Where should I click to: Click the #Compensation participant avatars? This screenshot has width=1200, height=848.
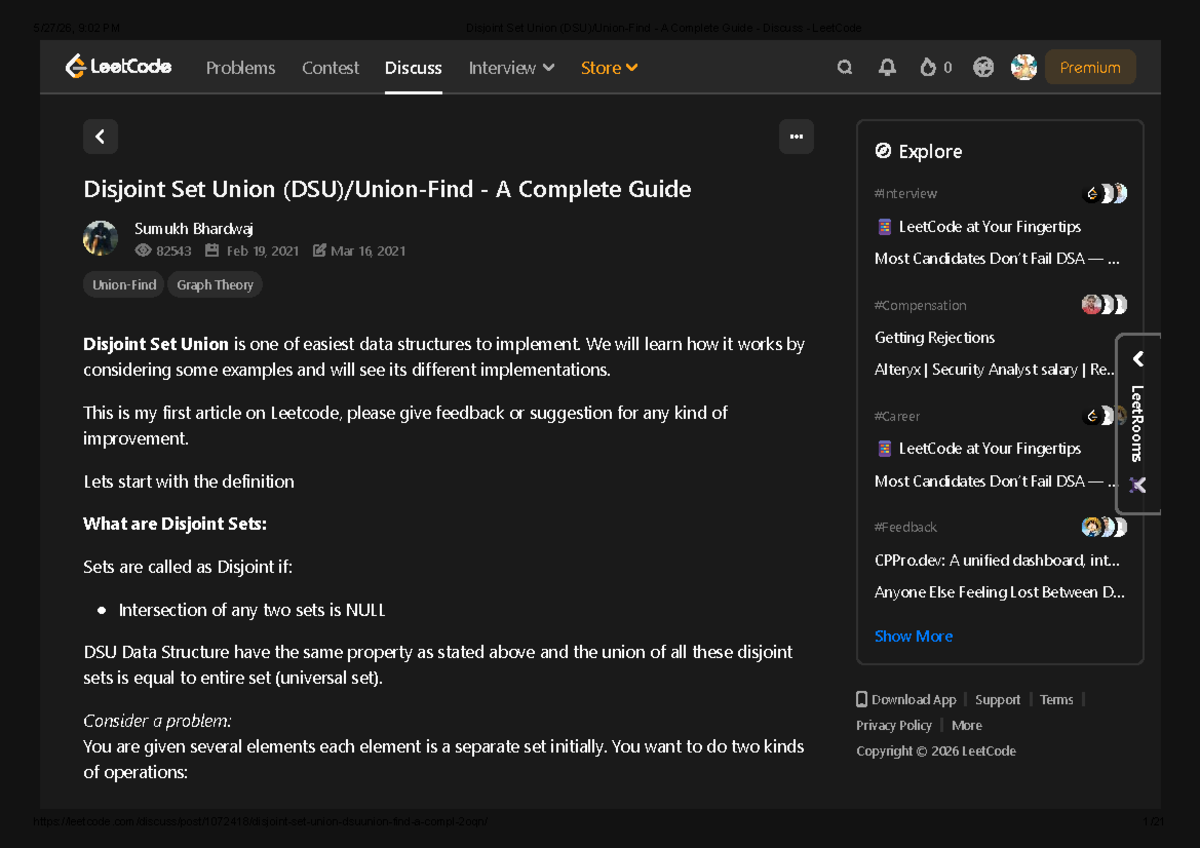tap(1106, 305)
